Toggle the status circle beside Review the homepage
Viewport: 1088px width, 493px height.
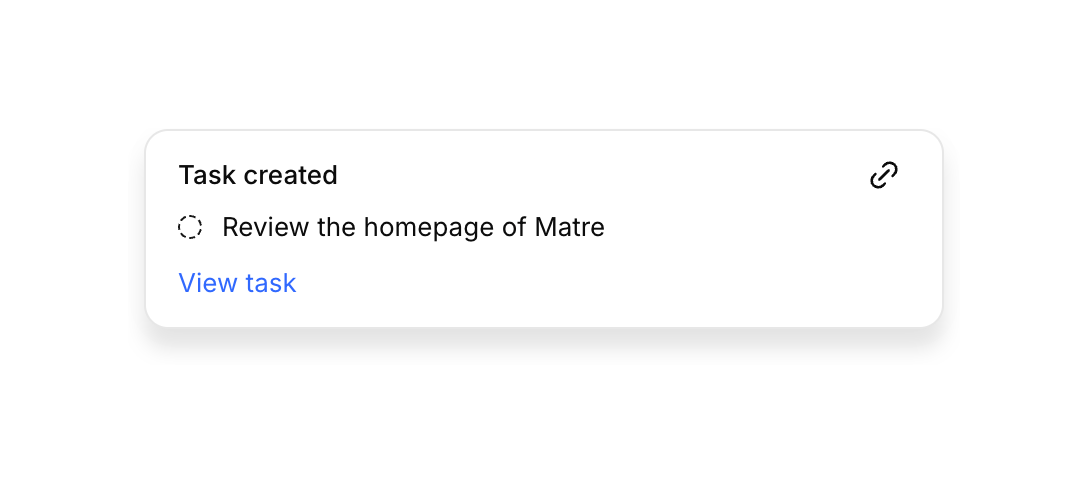point(190,228)
